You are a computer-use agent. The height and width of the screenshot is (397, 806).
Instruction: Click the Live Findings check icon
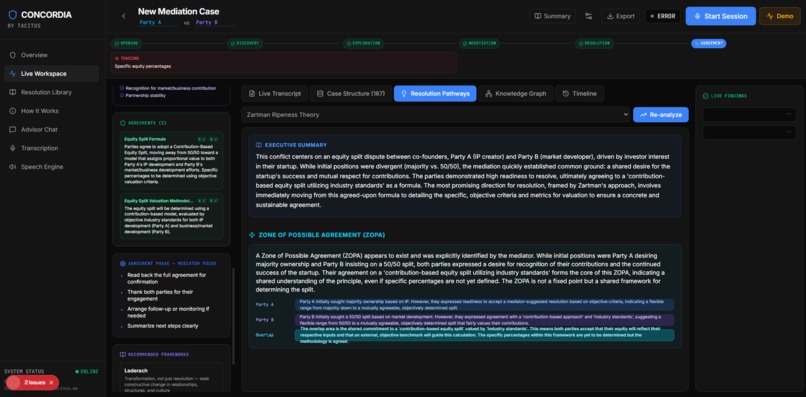pos(705,96)
